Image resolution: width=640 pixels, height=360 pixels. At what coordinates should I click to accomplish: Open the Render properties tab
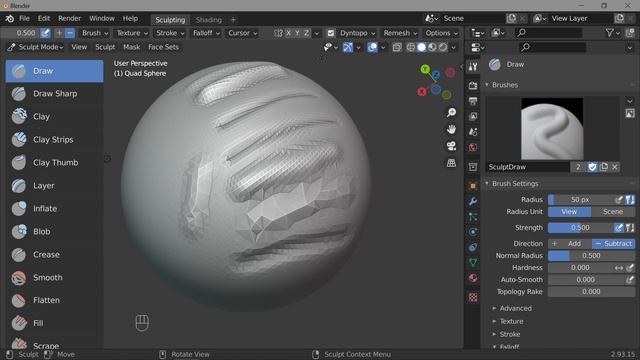[473, 86]
